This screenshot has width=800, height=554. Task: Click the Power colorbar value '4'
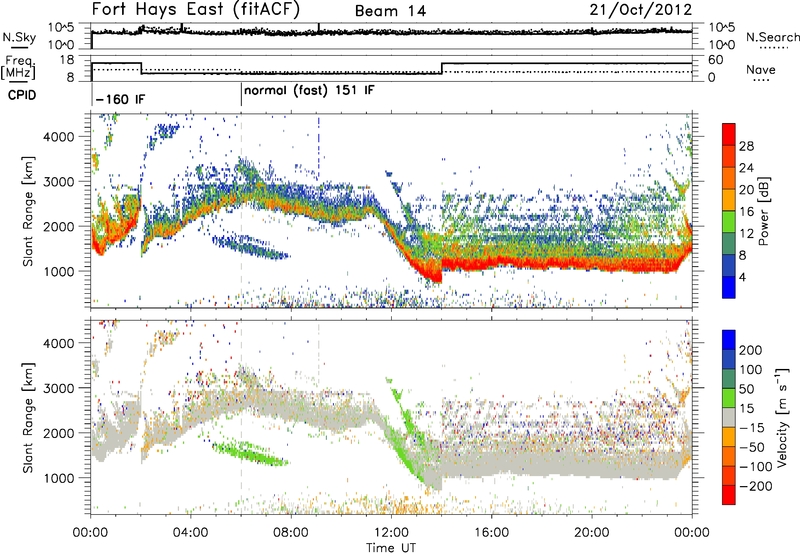click(743, 278)
